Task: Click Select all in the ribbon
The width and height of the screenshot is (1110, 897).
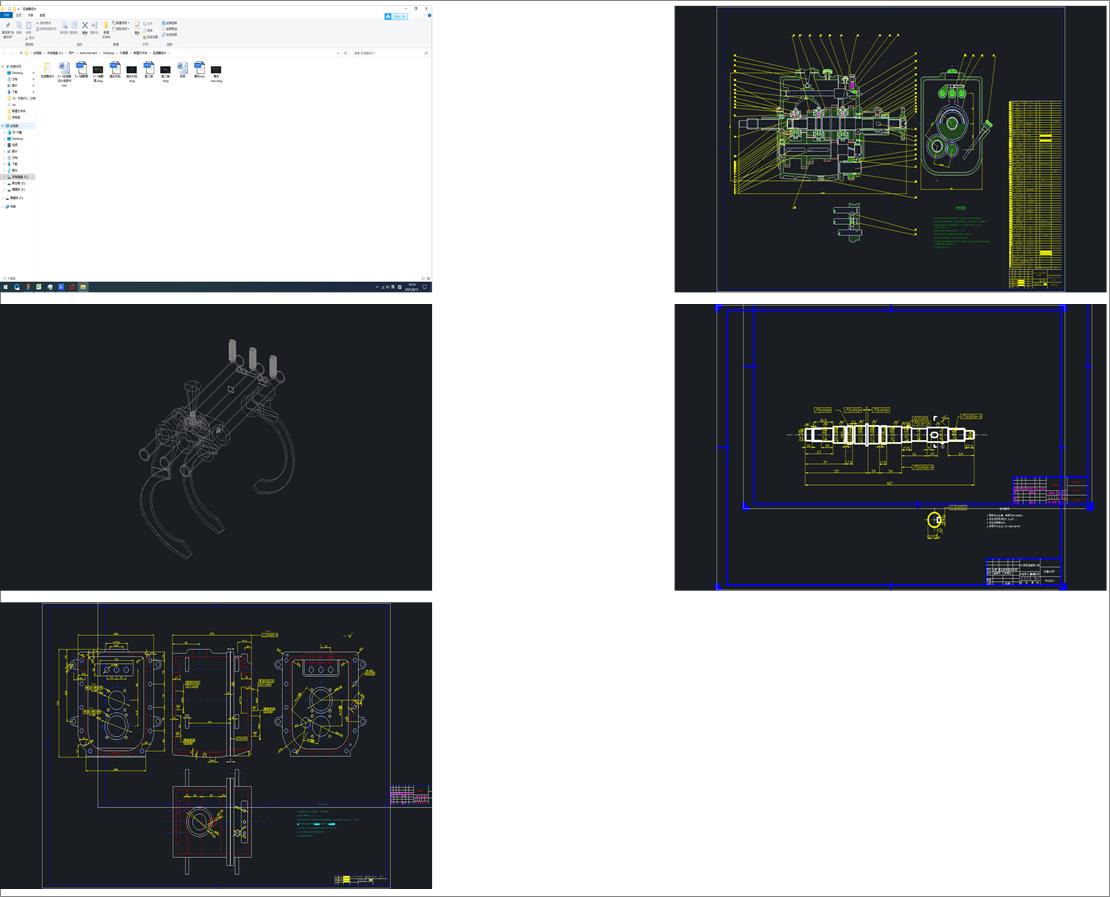Action: 169,23
